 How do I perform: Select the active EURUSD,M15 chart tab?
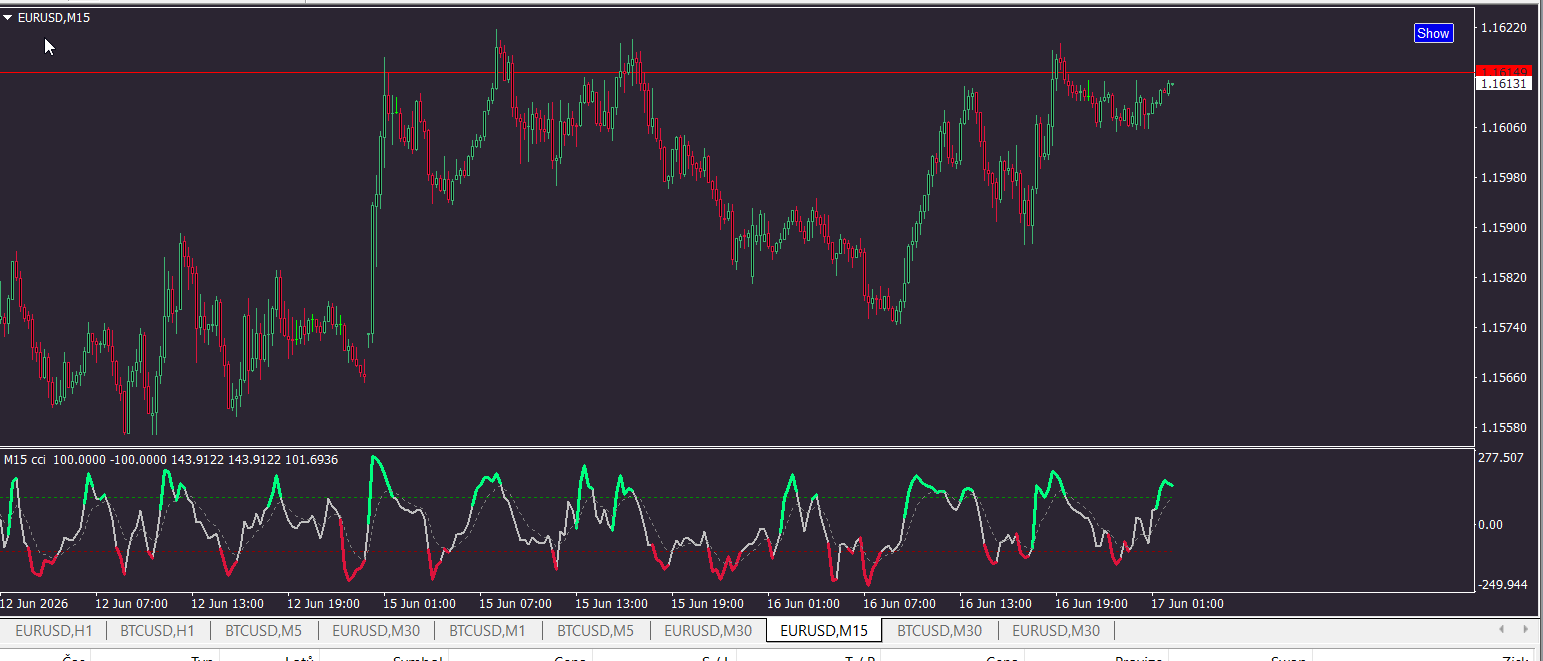[824, 630]
